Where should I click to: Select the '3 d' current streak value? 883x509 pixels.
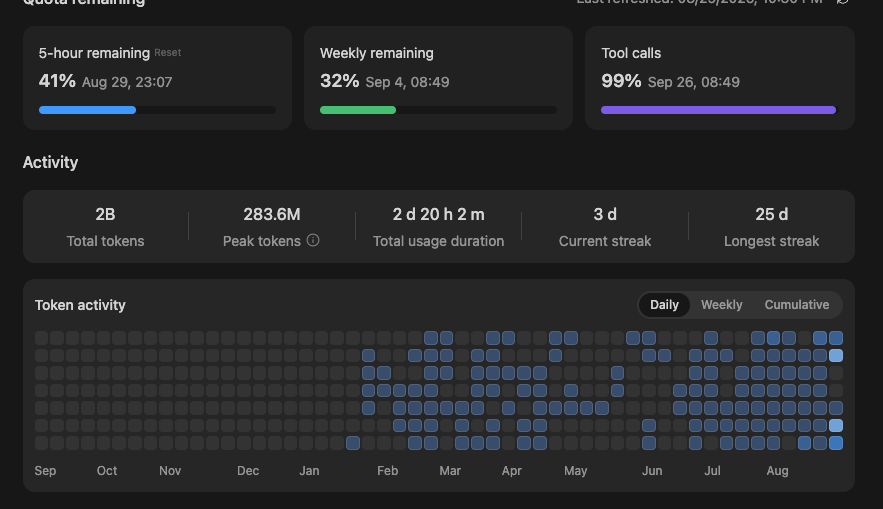(x=605, y=215)
